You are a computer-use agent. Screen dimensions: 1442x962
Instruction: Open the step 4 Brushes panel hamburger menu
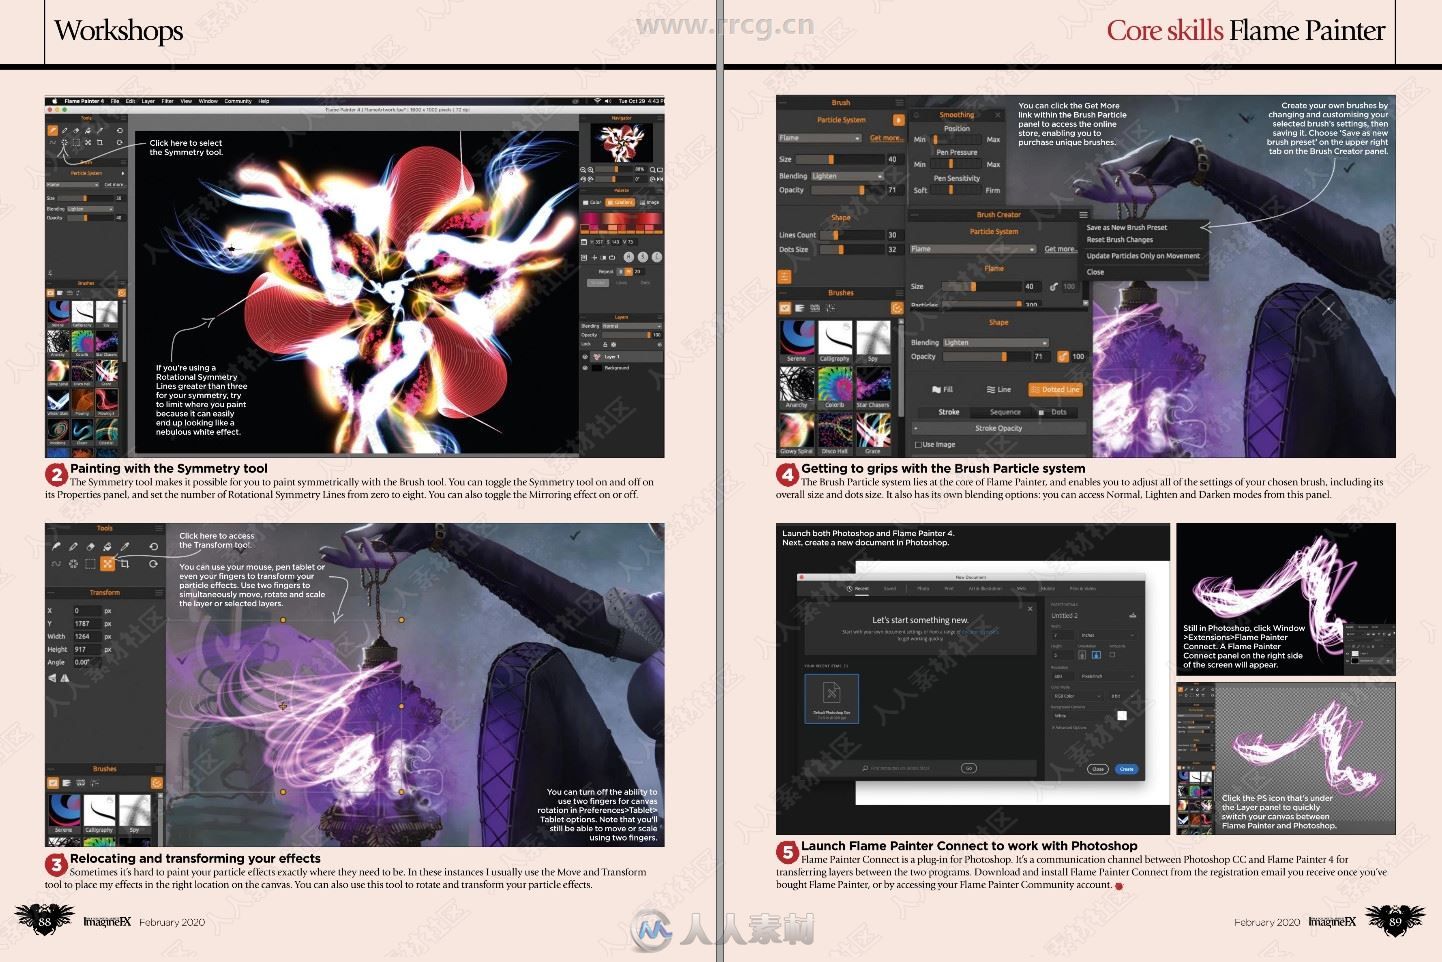900,293
